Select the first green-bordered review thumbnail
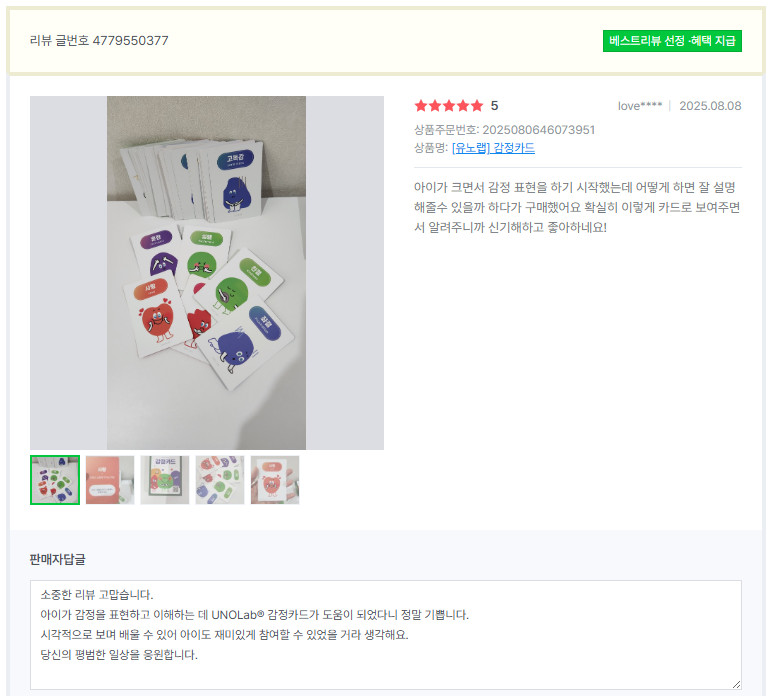Screen dimensions: 776x696 click(x=55, y=480)
